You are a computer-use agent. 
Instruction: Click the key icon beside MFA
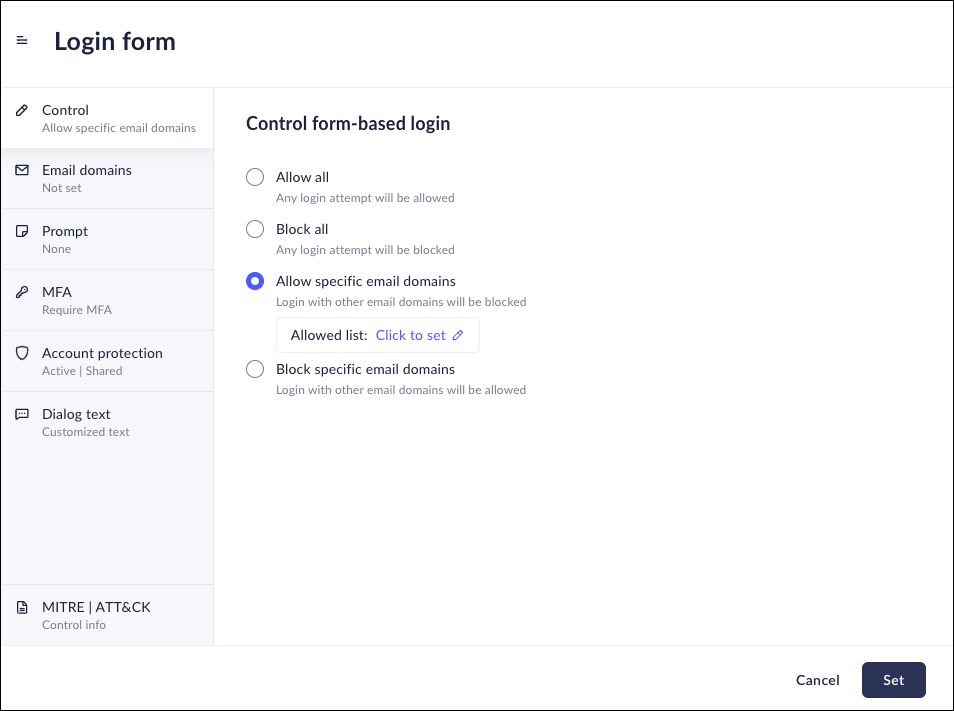[x=22, y=292]
